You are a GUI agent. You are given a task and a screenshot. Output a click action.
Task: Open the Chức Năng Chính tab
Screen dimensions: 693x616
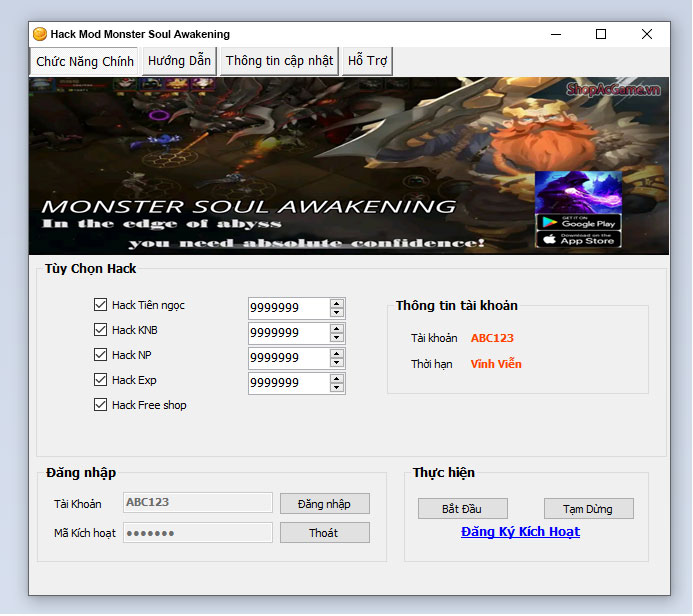[x=84, y=61]
